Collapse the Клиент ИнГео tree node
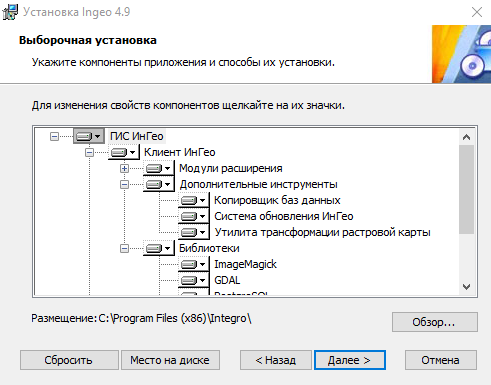The image size is (491, 385). (x=89, y=152)
